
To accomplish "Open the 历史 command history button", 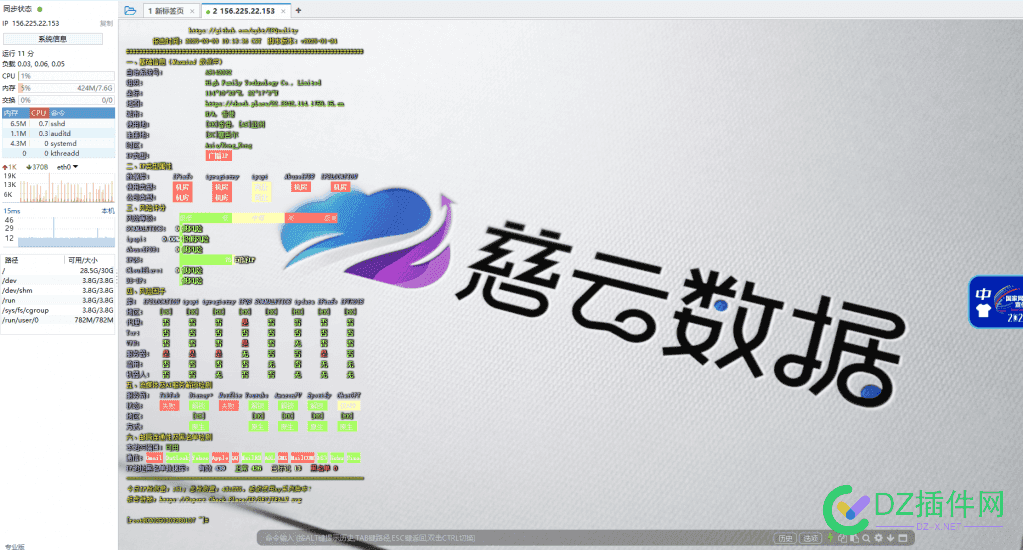I will 785,538.
